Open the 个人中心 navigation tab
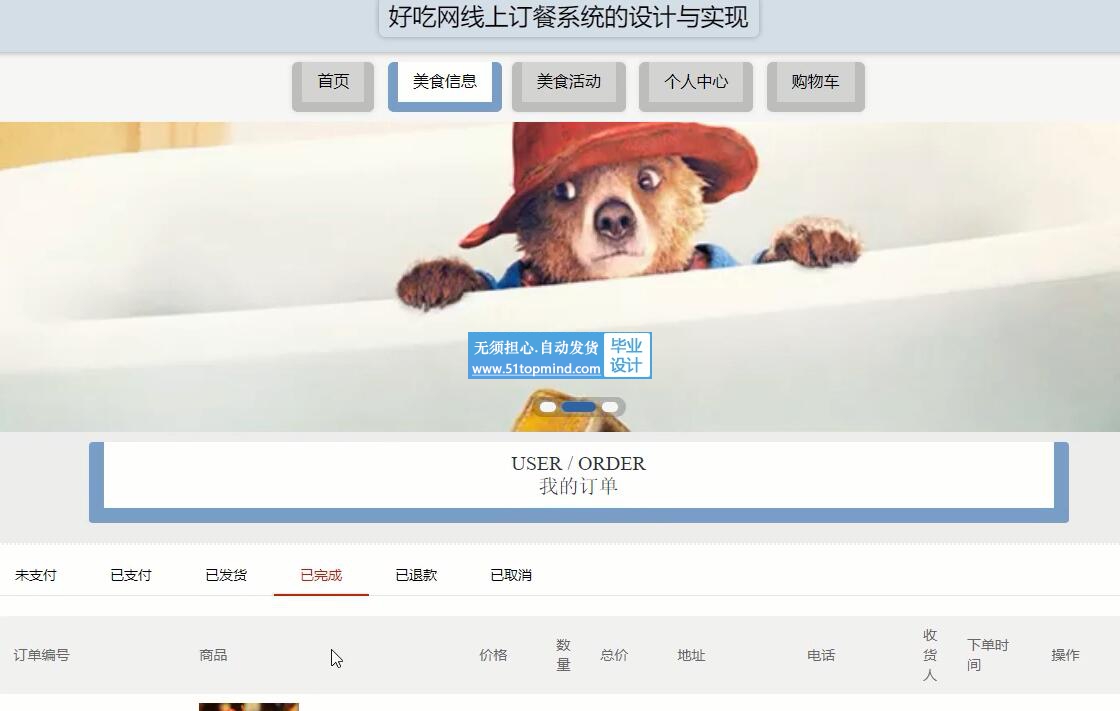The width and height of the screenshot is (1120, 711). click(696, 86)
